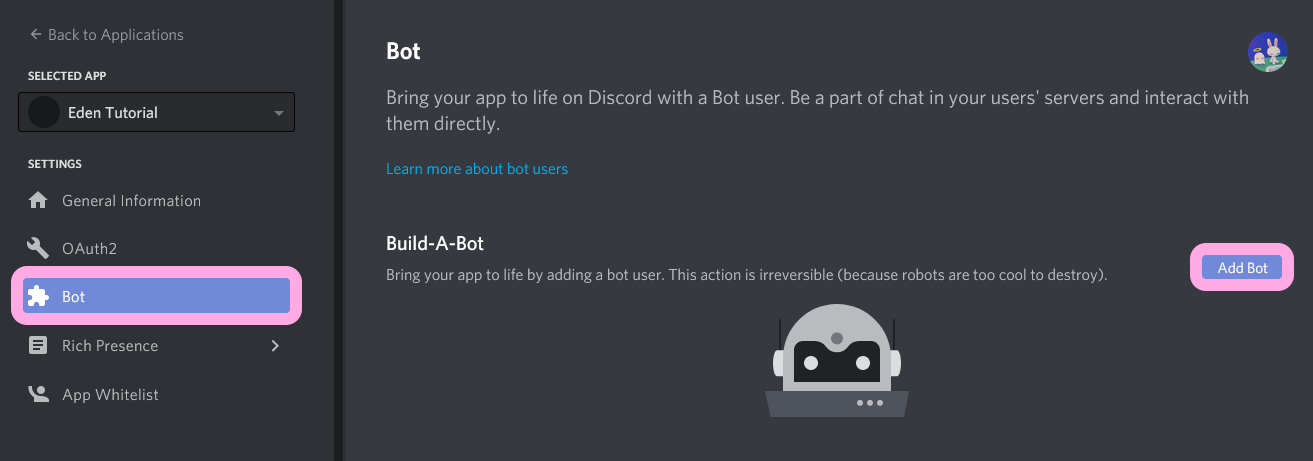Click the user avatar at top right
The height and width of the screenshot is (461, 1313).
[1267, 51]
